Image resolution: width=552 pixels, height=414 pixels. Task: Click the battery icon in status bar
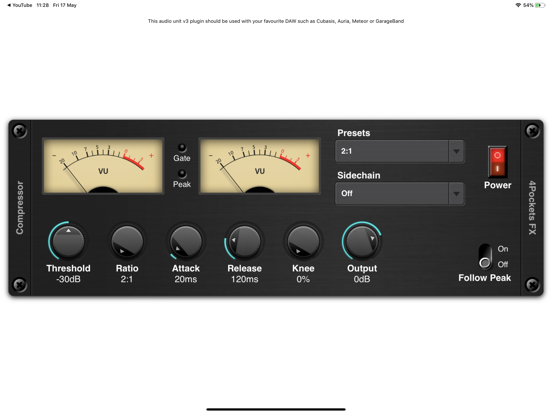[x=540, y=5]
